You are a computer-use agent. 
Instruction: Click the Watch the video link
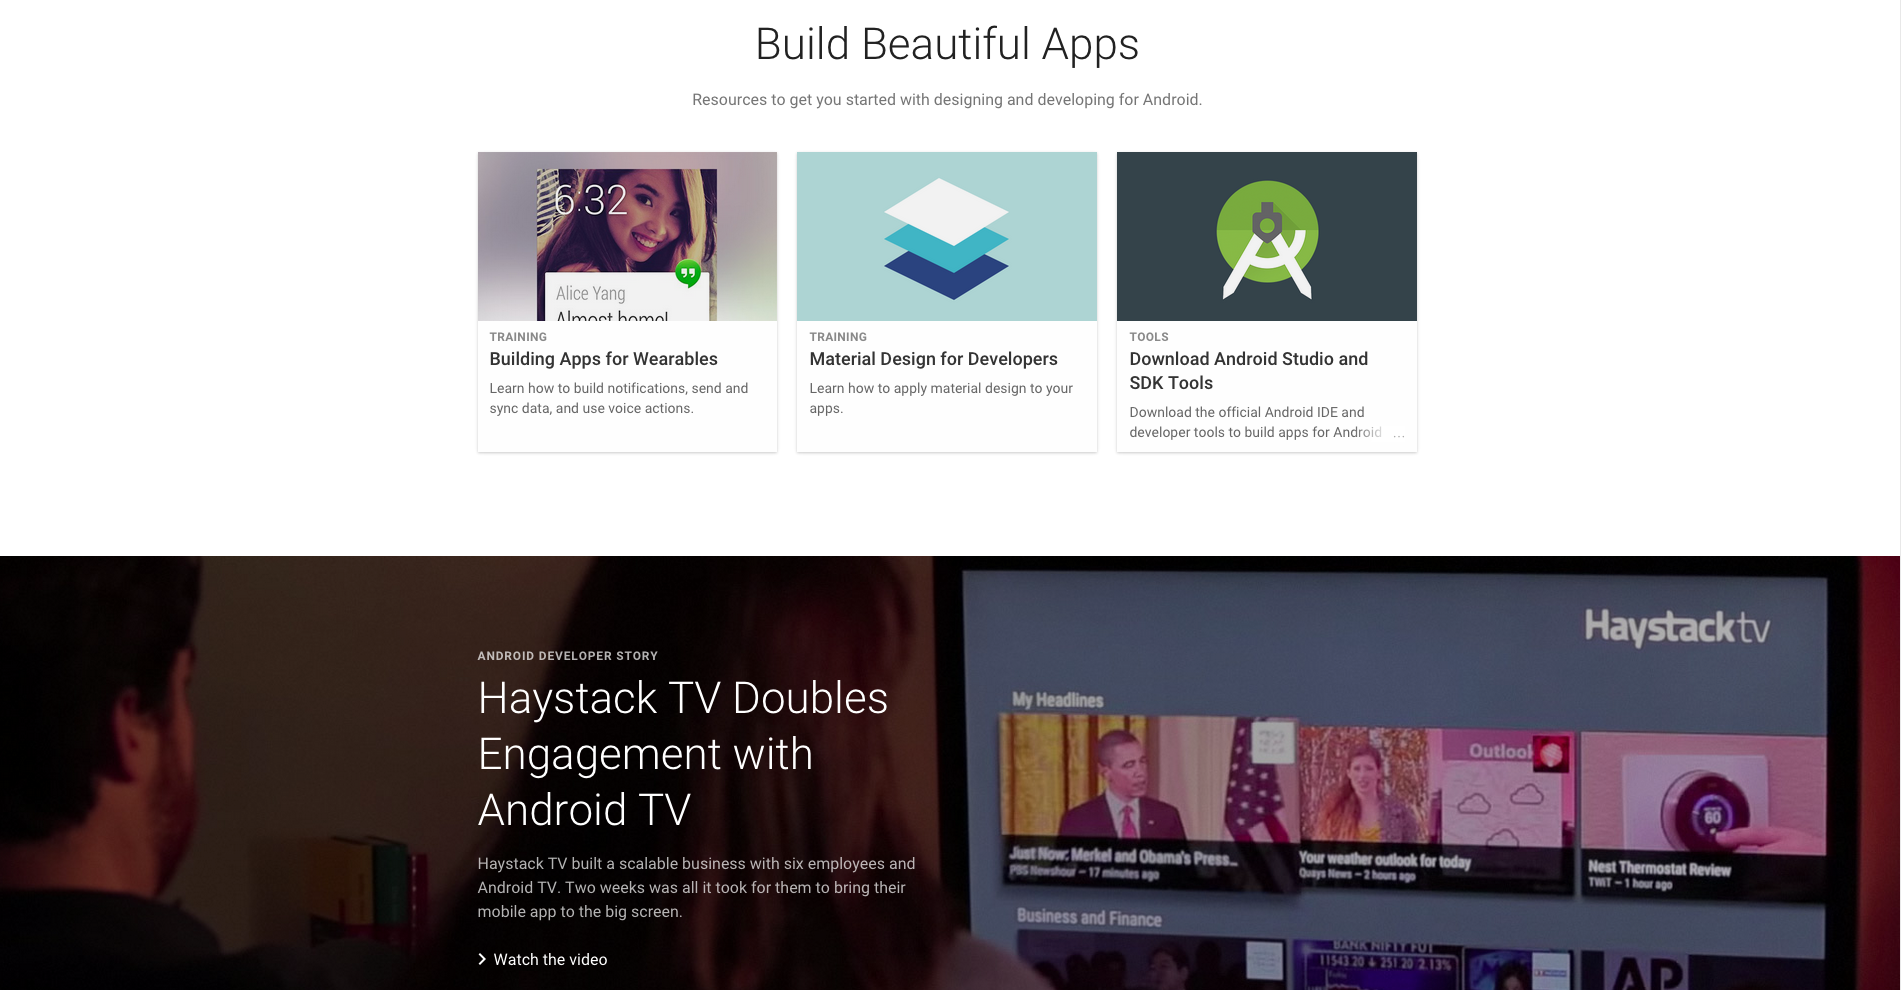(550, 959)
